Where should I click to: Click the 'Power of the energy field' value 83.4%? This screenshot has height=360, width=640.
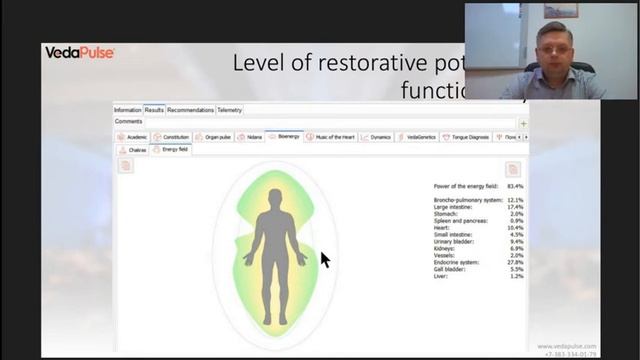point(515,186)
